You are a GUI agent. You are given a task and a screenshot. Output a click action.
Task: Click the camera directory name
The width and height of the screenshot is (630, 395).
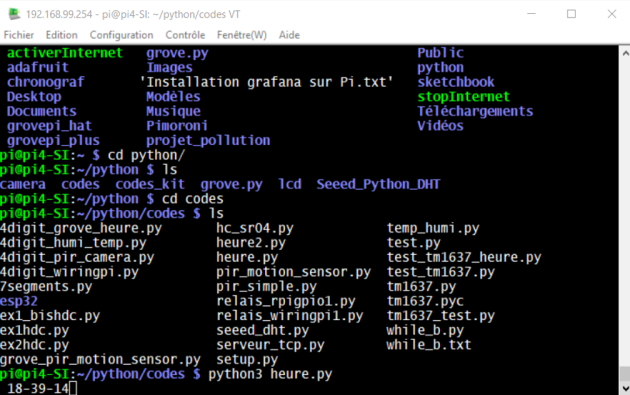click(x=23, y=184)
